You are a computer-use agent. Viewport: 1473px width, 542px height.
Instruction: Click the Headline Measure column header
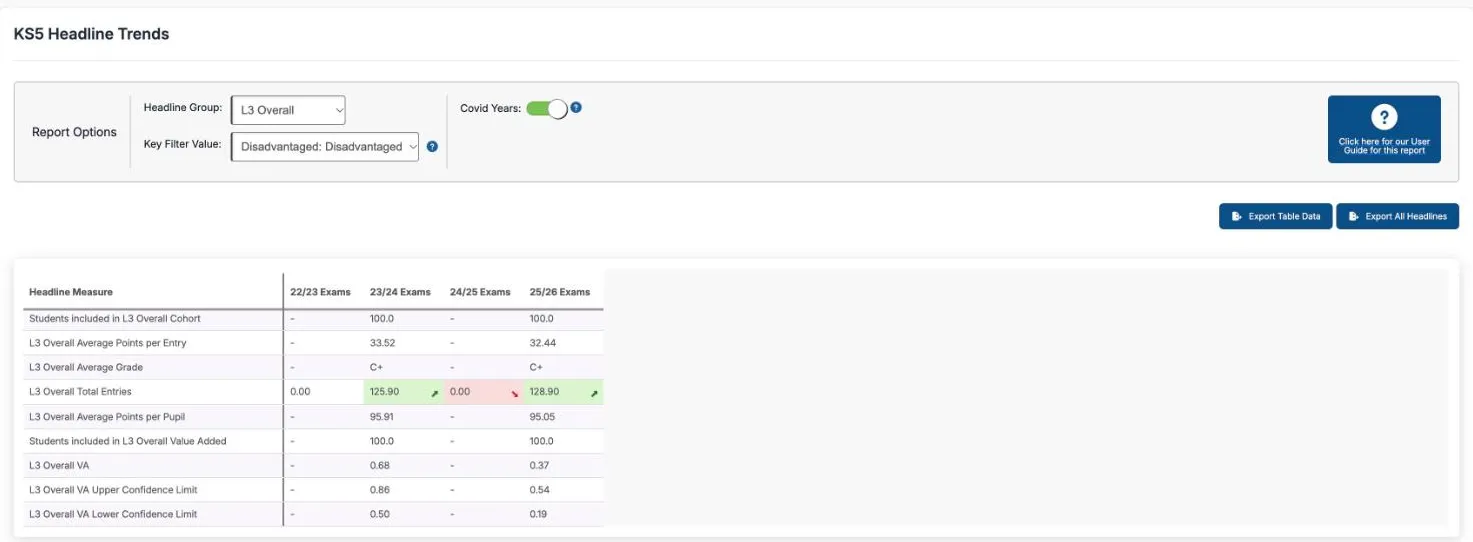tap(71, 292)
